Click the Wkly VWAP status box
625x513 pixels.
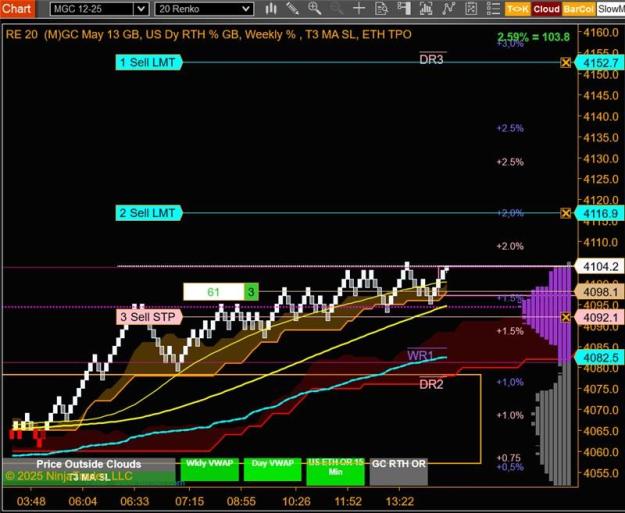pos(210,469)
